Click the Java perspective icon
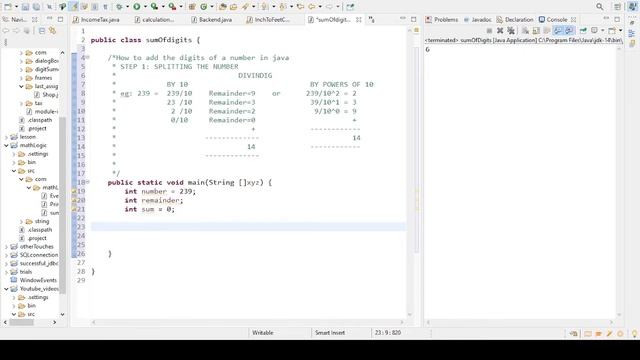 coord(632,7)
